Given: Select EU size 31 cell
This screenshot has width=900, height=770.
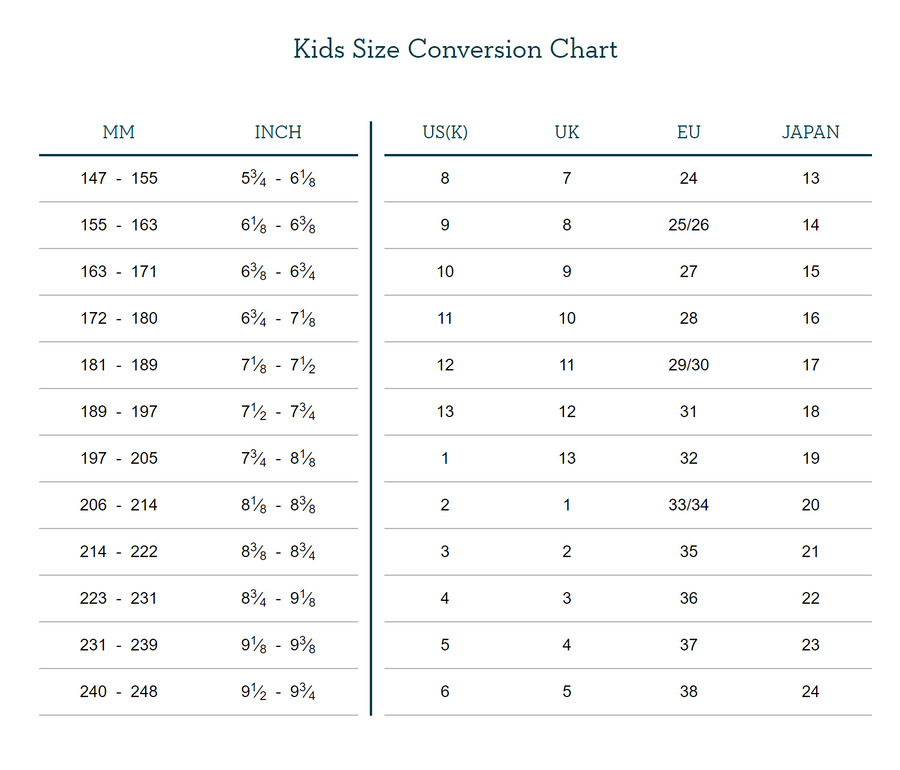Looking at the screenshot, I should tap(688, 412).
